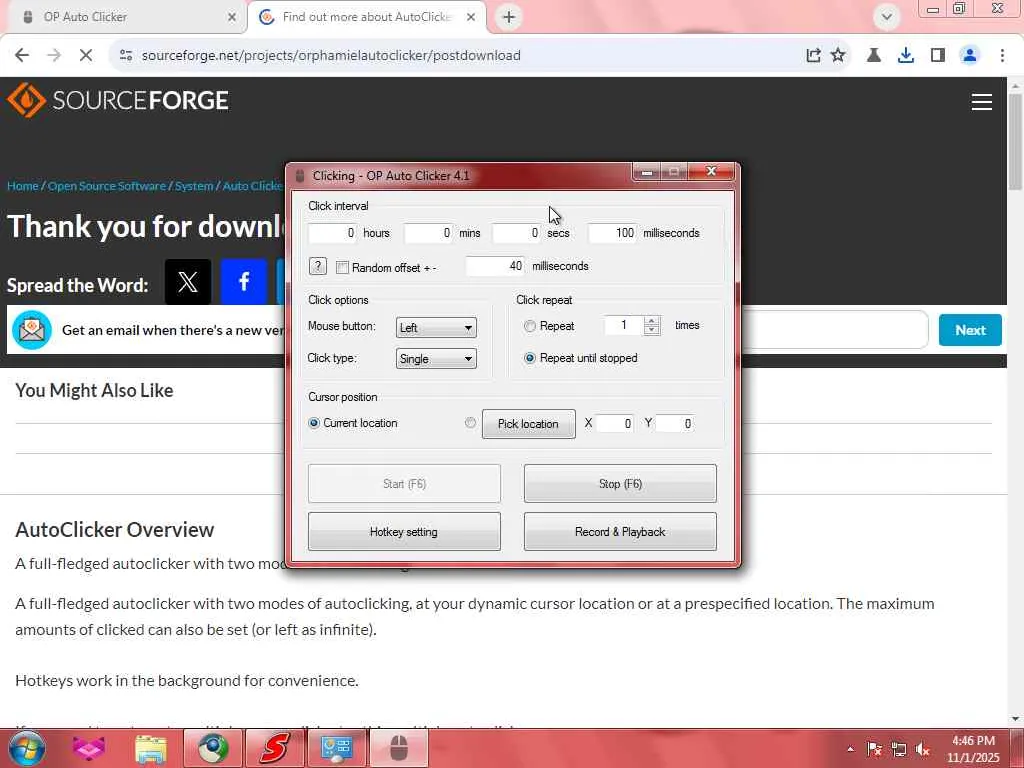Click the volume muted tray icon

tap(923, 749)
